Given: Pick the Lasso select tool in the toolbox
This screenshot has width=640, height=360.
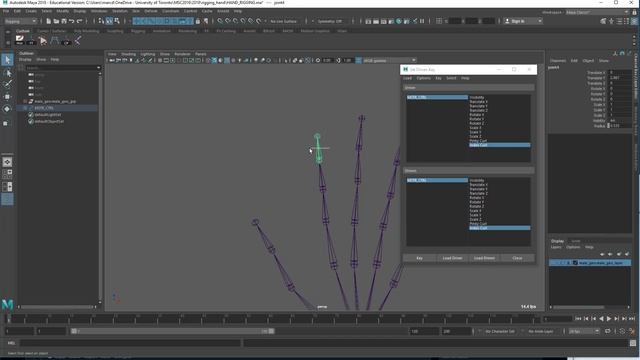Looking at the screenshot, I should pos(7,73).
